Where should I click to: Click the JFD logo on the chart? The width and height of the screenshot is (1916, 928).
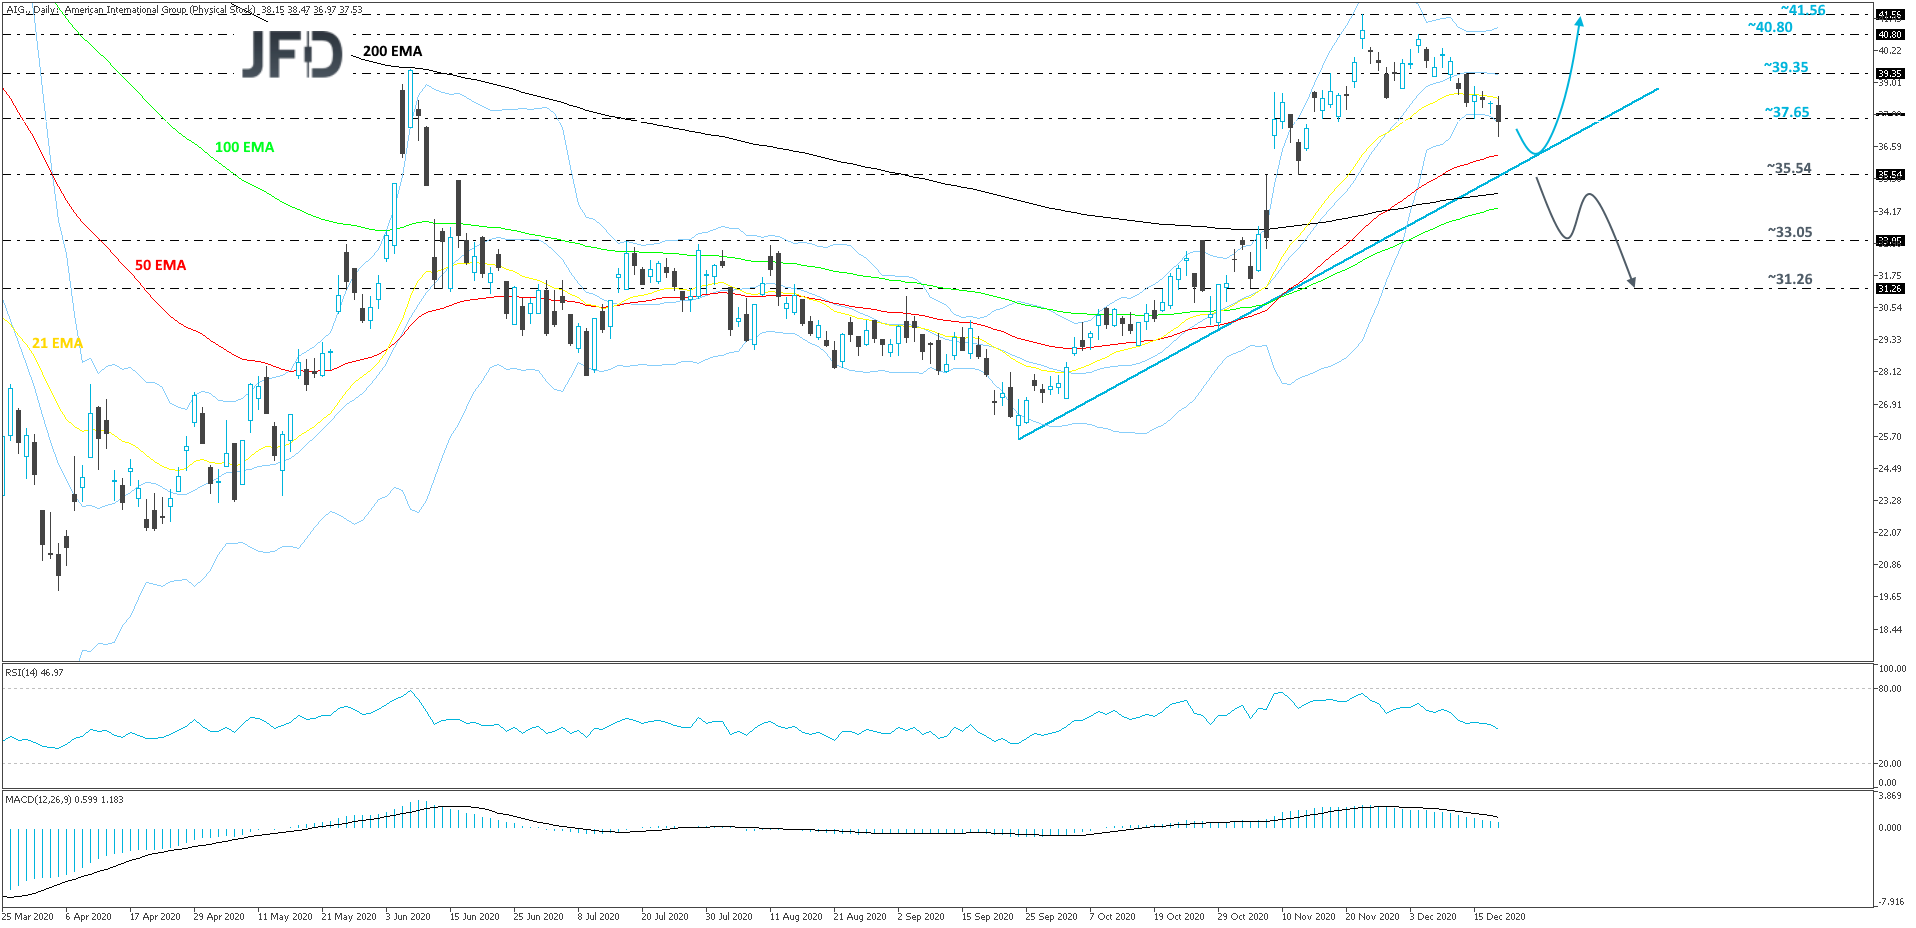(292, 55)
